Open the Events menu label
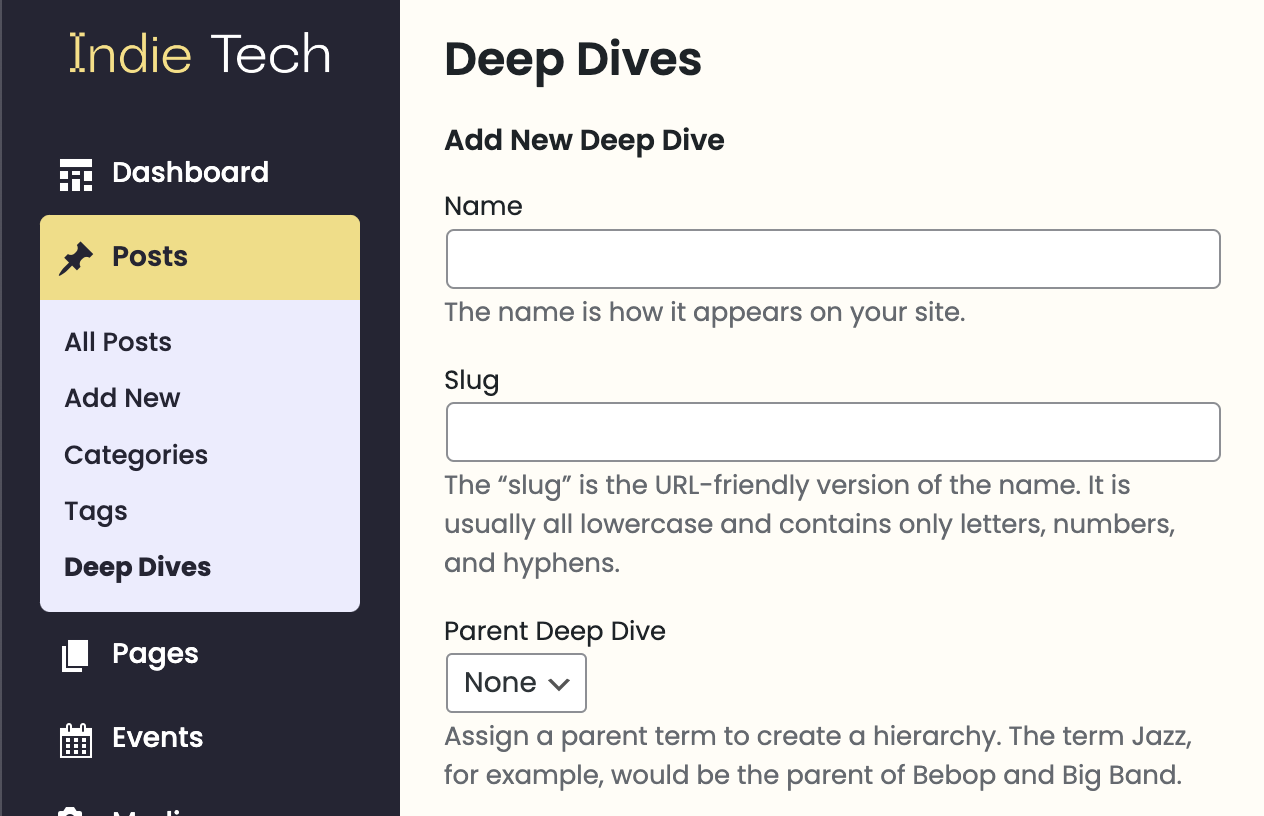 [x=157, y=737]
